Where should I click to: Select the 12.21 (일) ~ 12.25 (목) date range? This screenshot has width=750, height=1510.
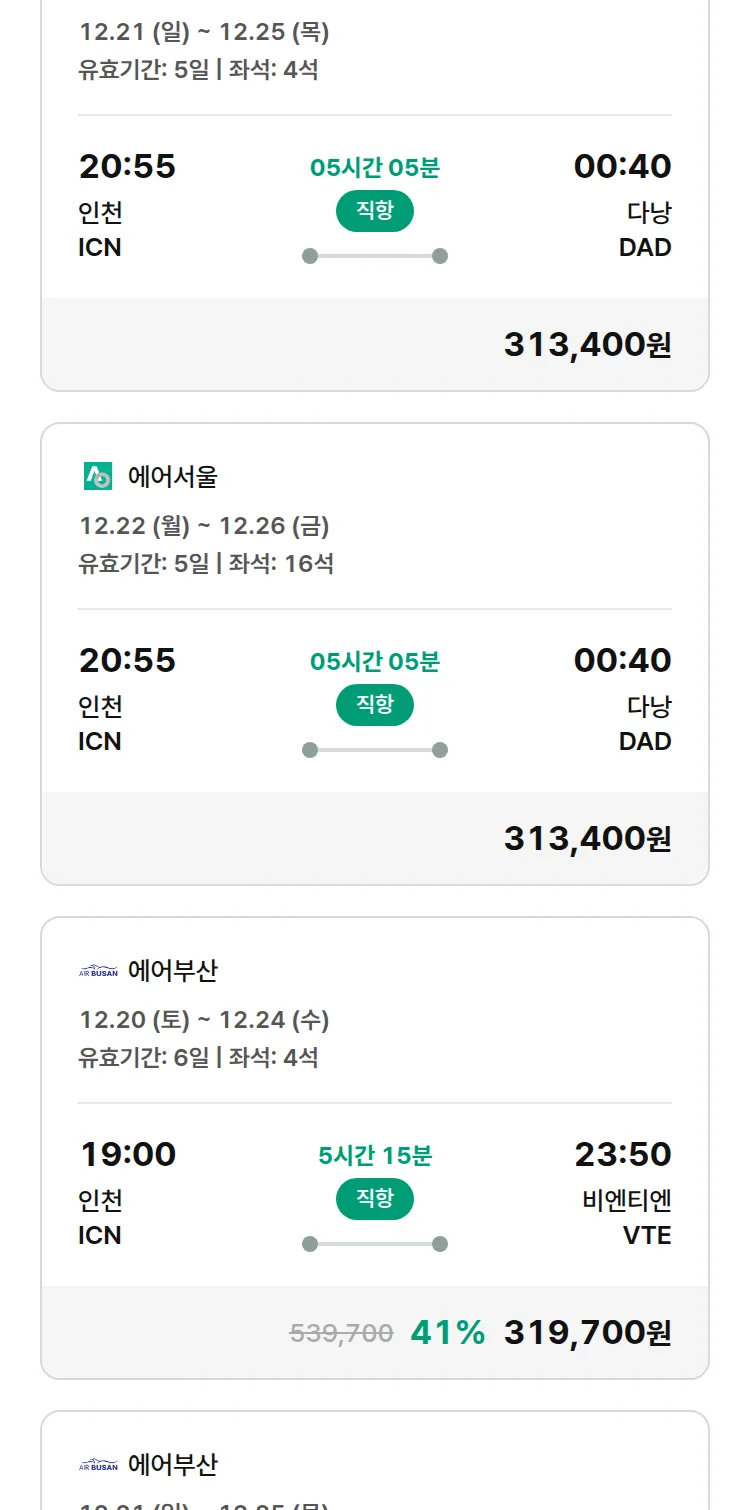[204, 32]
